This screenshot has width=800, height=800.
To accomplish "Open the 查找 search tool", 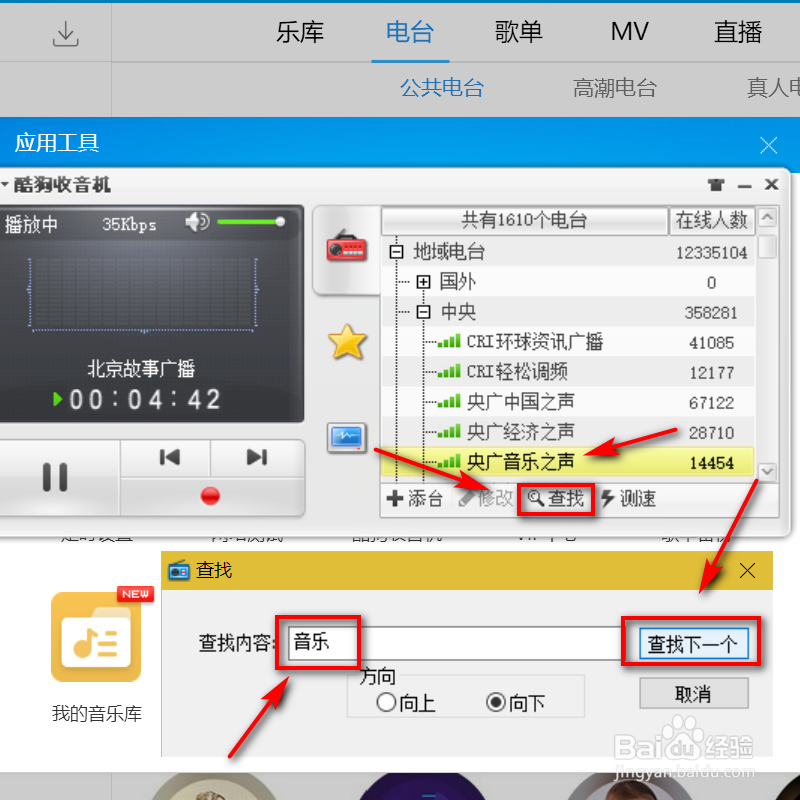I will 556,498.
